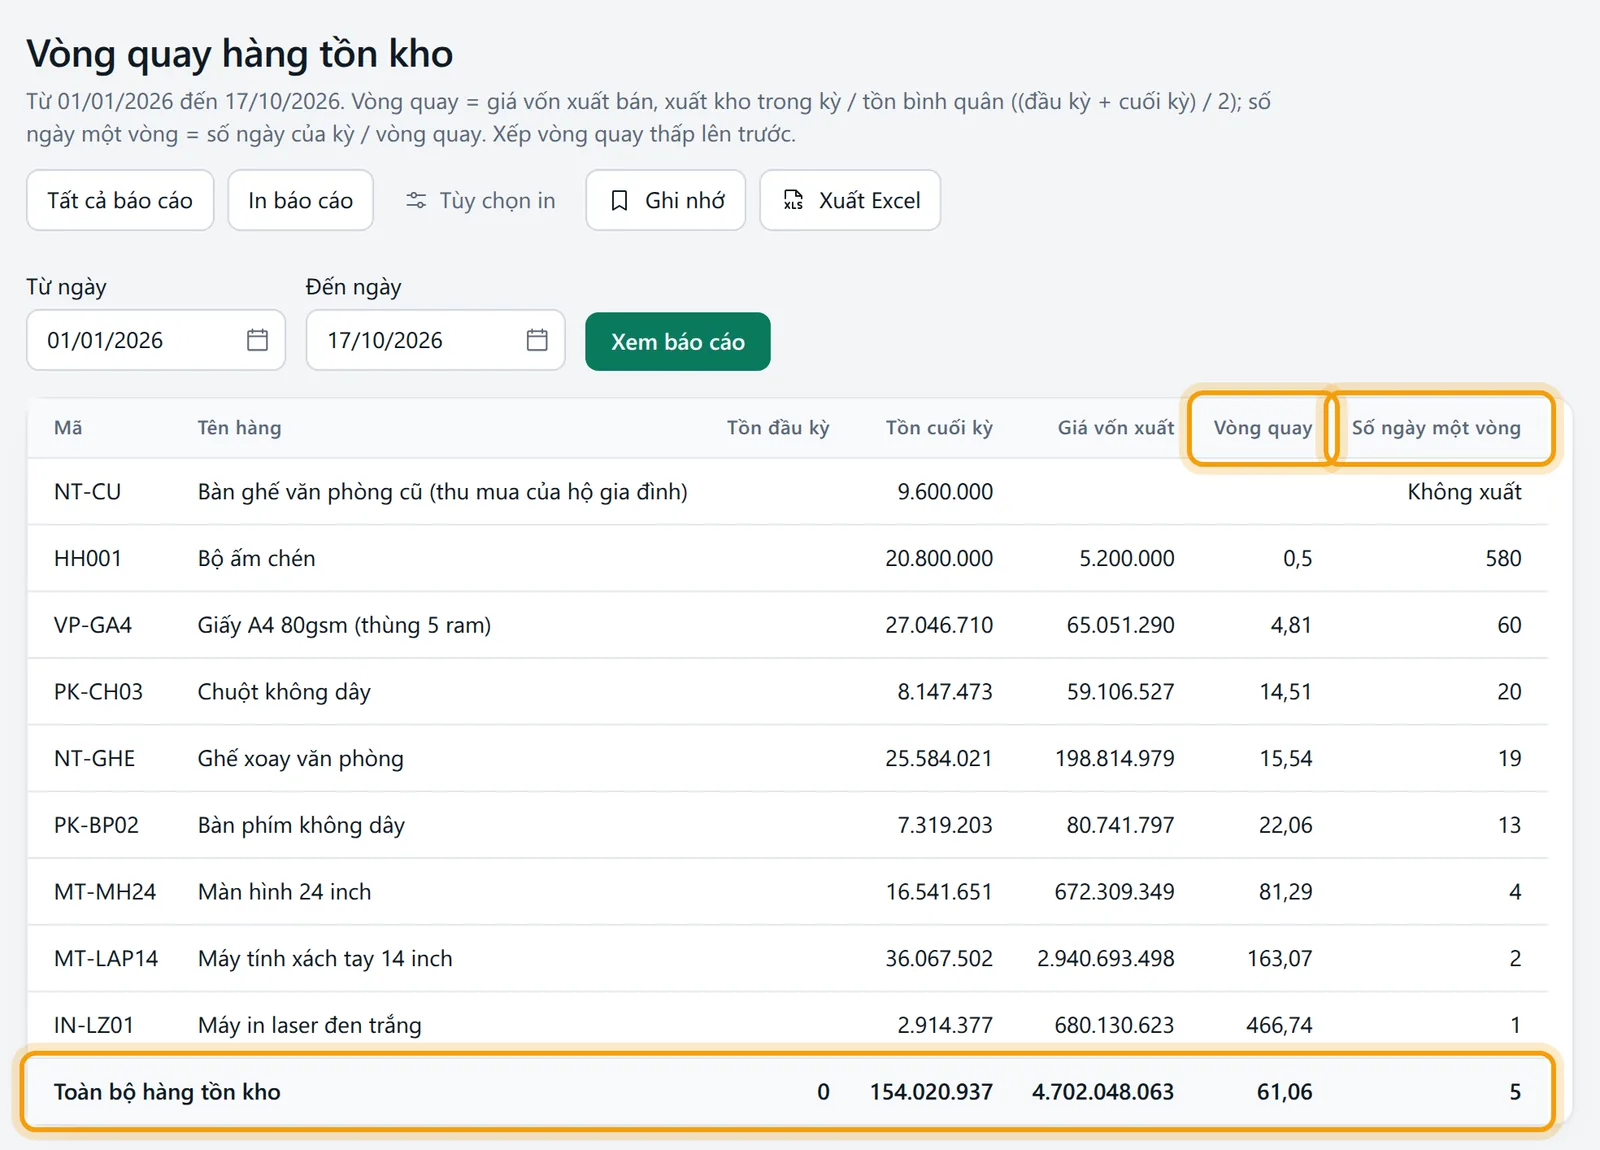Click the page title Vòng quay hàng tồn kho
The width and height of the screenshot is (1600, 1150).
point(240,54)
